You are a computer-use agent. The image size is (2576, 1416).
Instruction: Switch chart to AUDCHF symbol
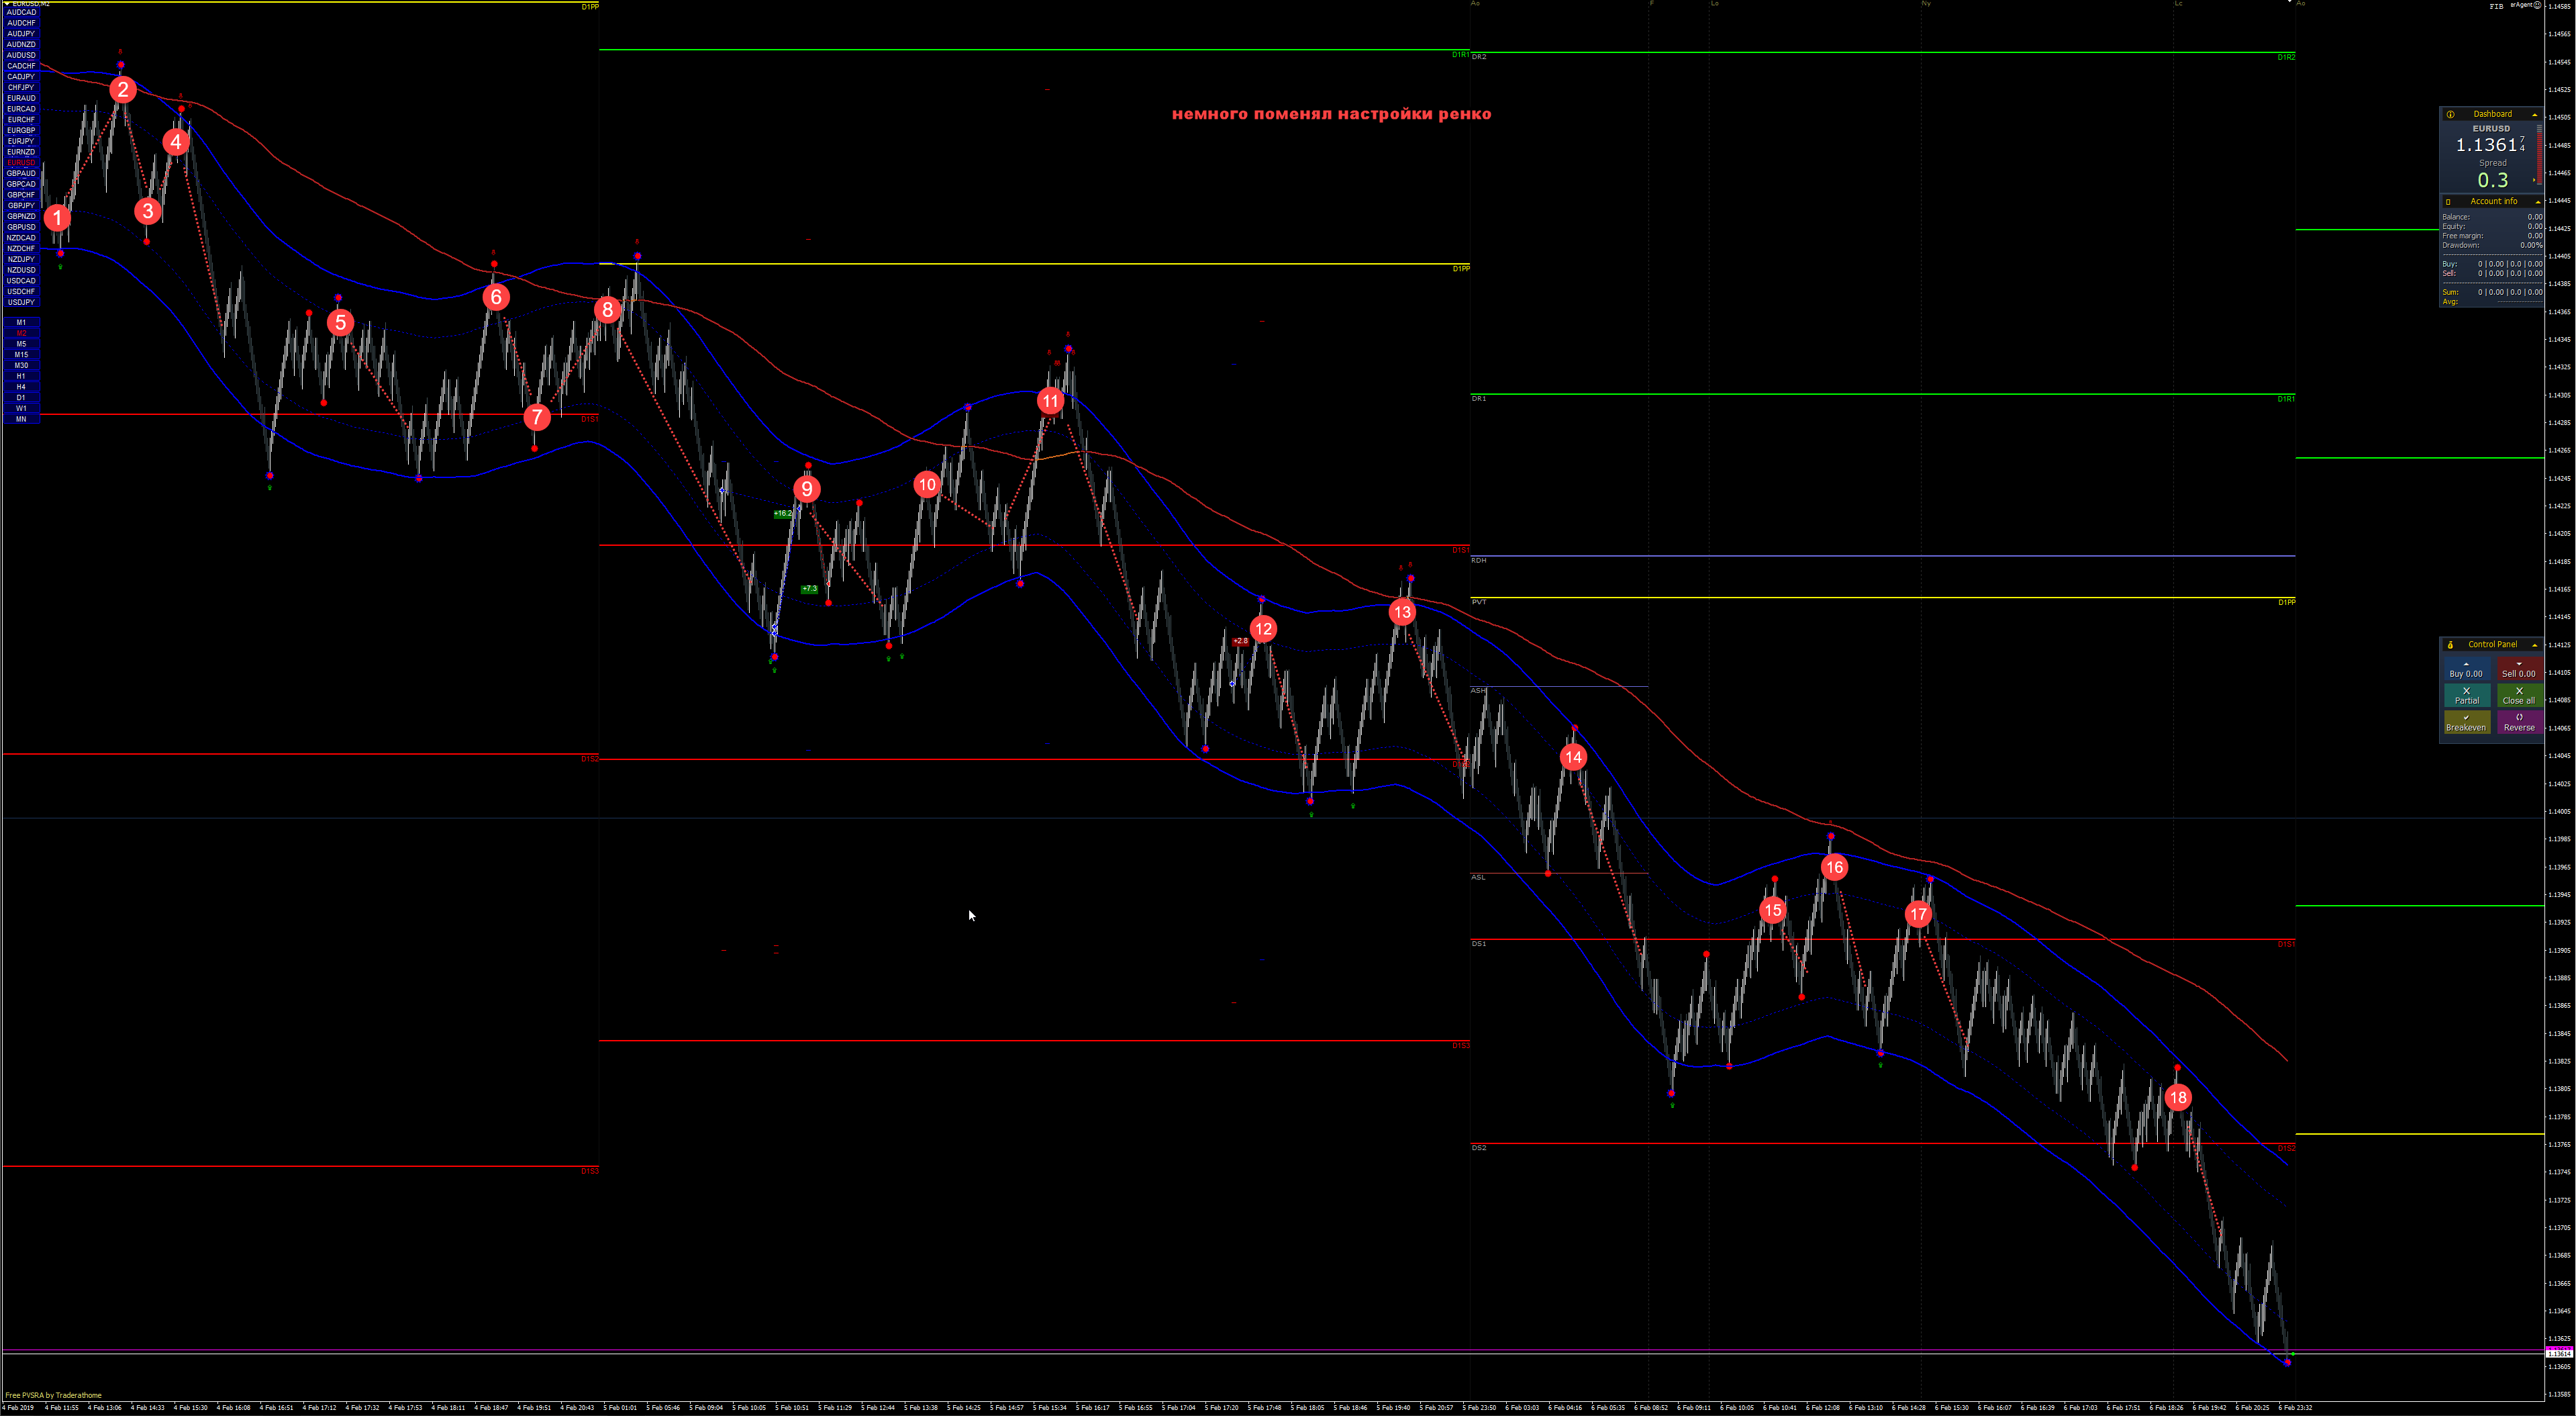[x=21, y=23]
